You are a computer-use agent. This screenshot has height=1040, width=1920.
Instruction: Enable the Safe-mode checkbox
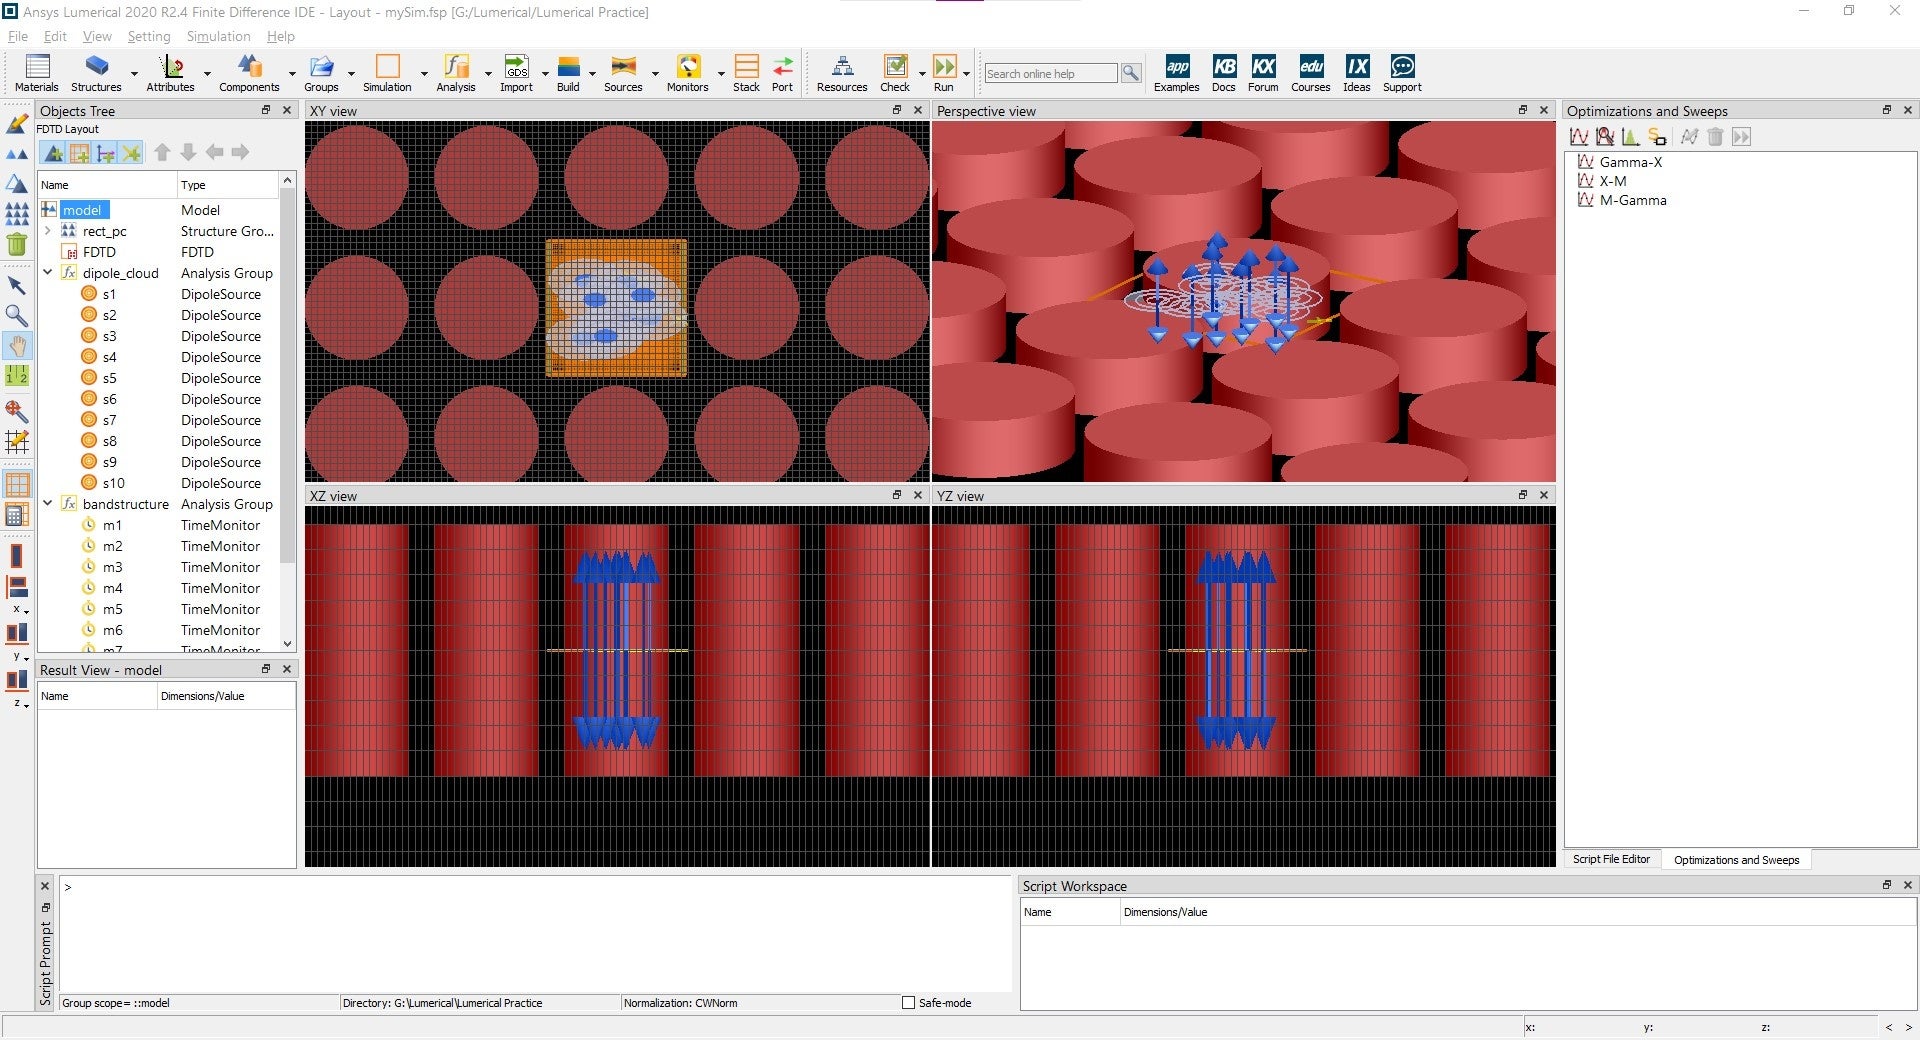908,1003
